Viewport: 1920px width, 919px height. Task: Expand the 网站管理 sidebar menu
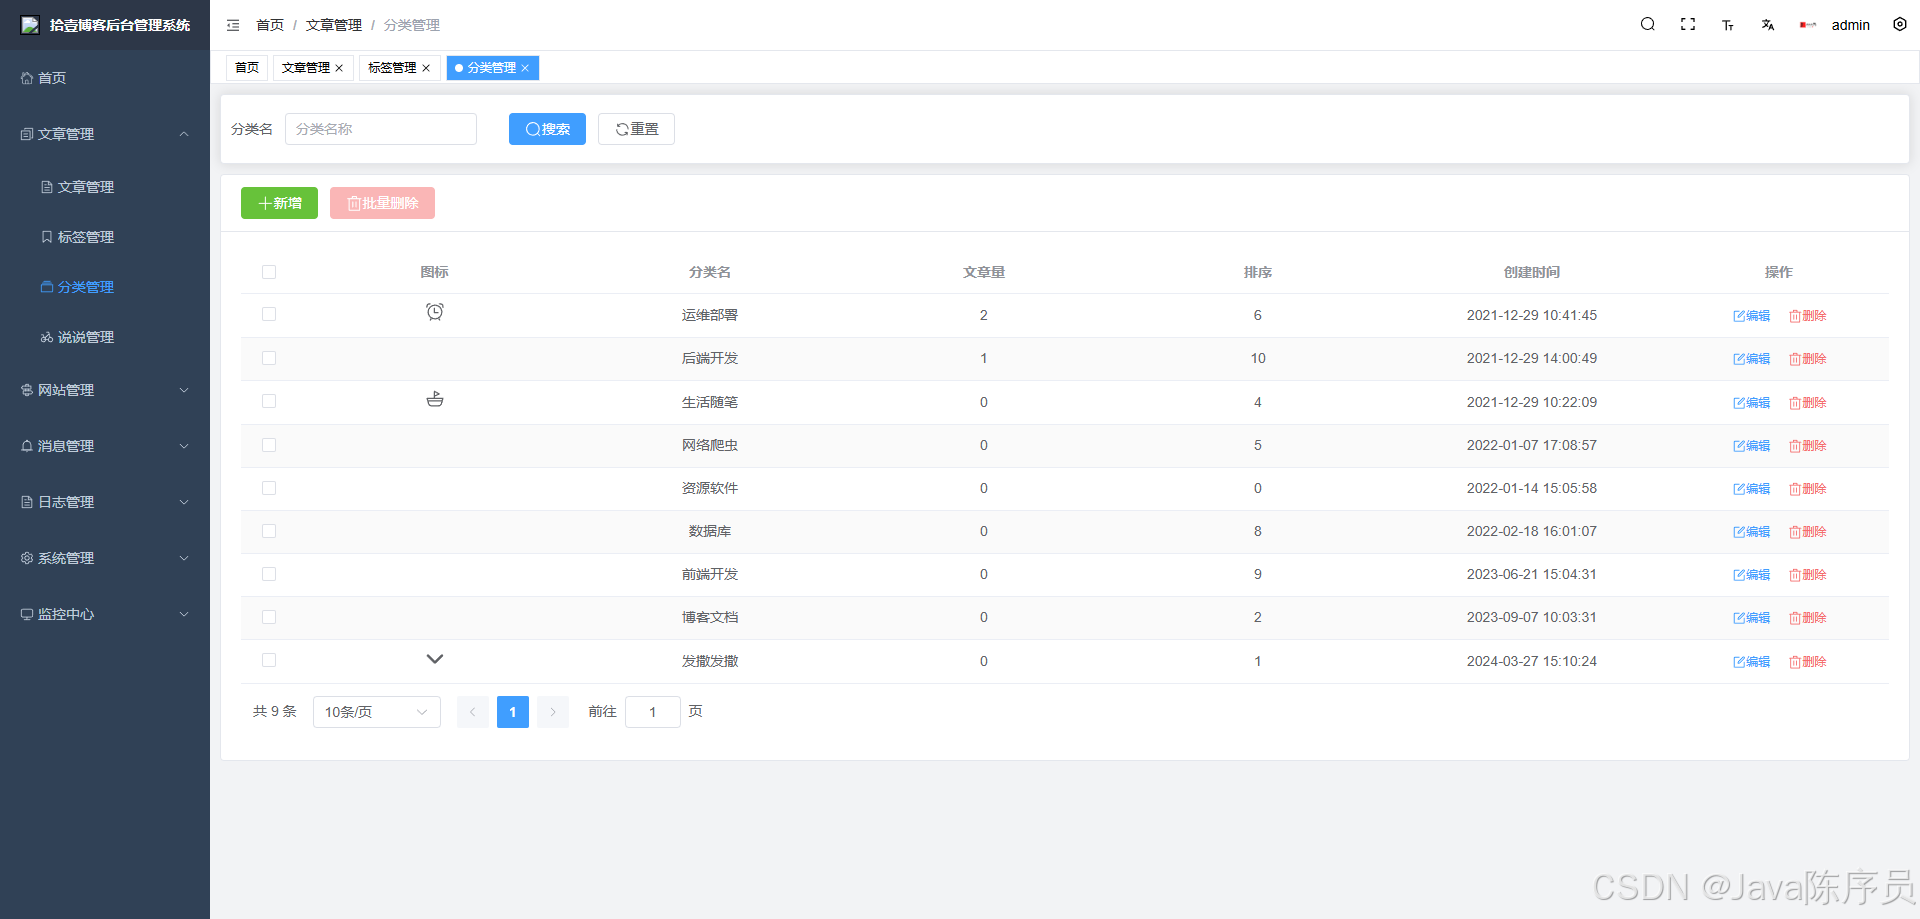click(x=105, y=390)
